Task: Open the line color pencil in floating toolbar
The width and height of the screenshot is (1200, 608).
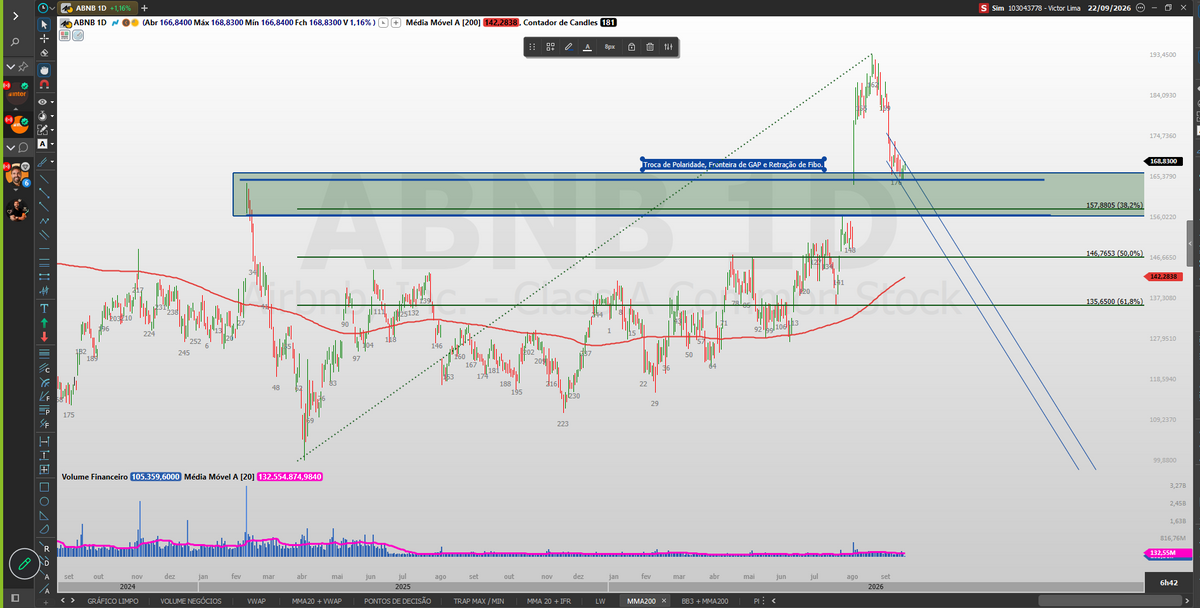Action: 568,46
